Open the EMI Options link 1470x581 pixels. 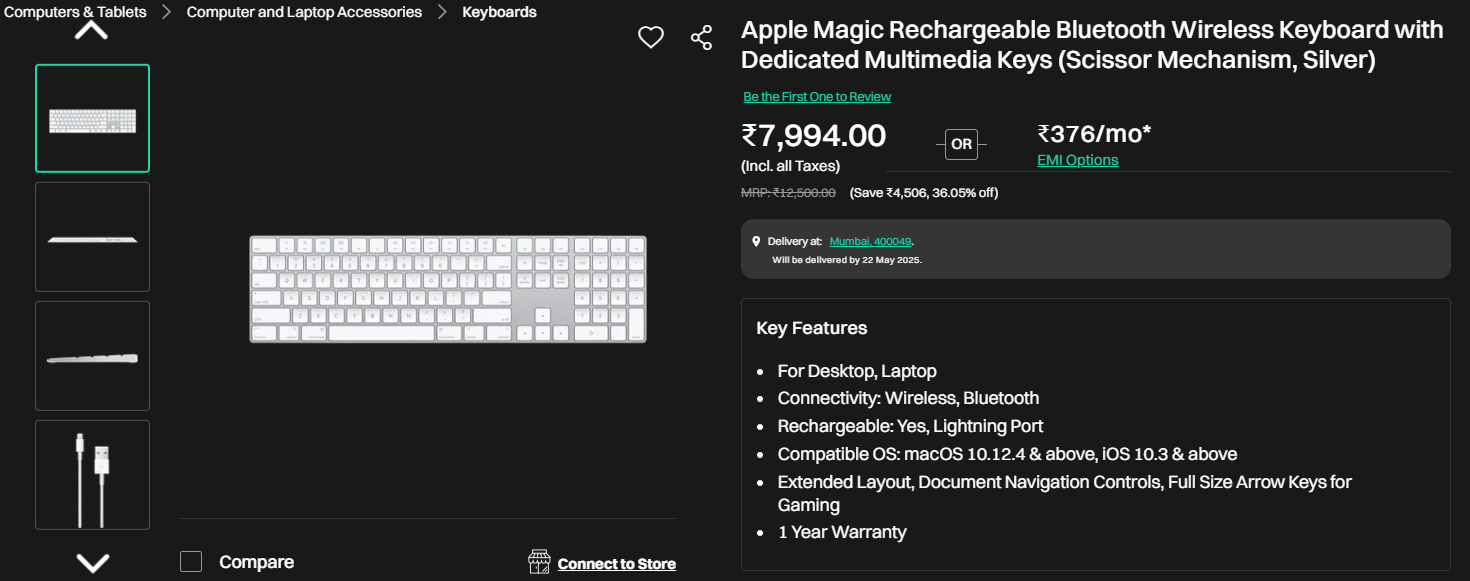(x=1077, y=160)
